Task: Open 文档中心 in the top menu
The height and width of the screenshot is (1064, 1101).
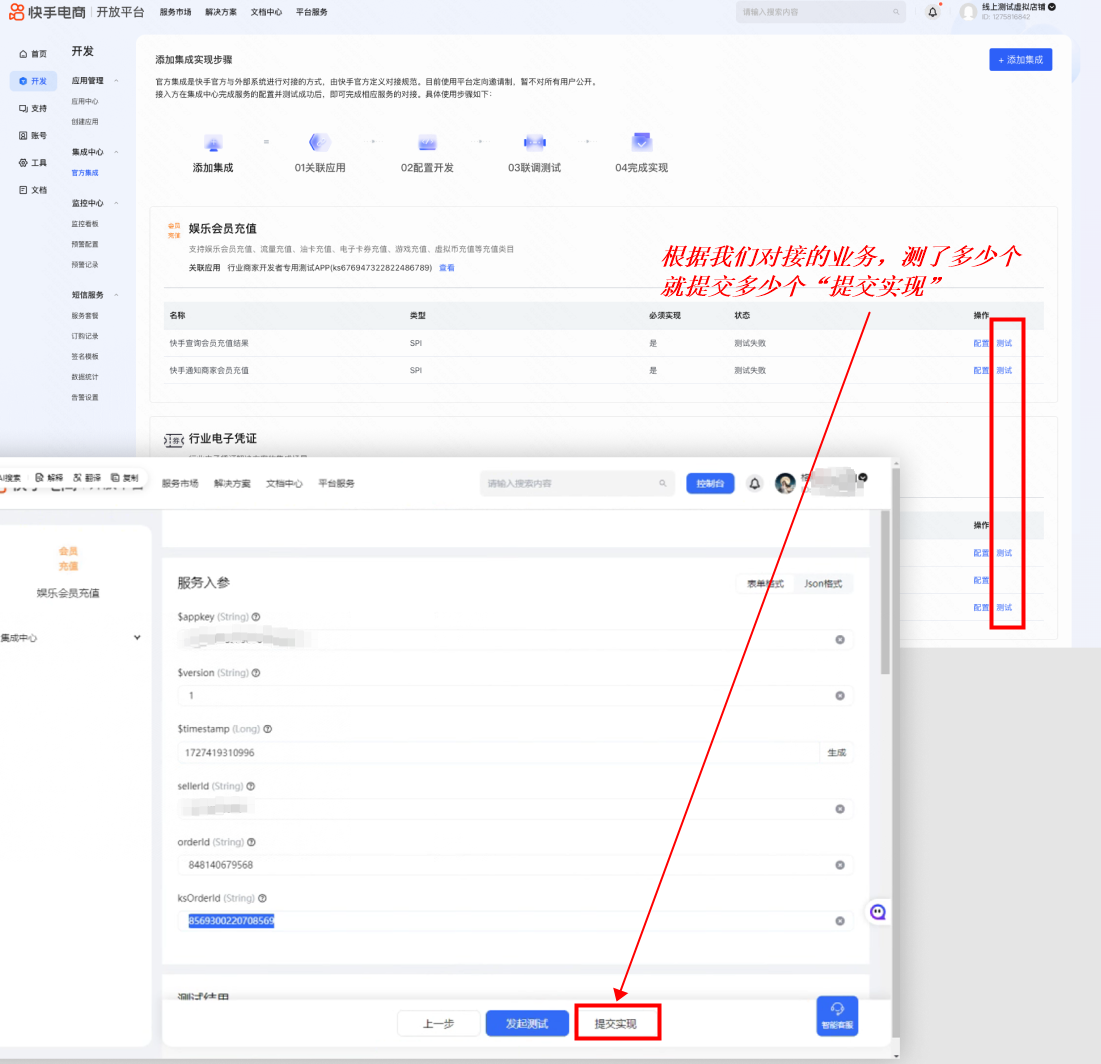Action: click(266, 12)
